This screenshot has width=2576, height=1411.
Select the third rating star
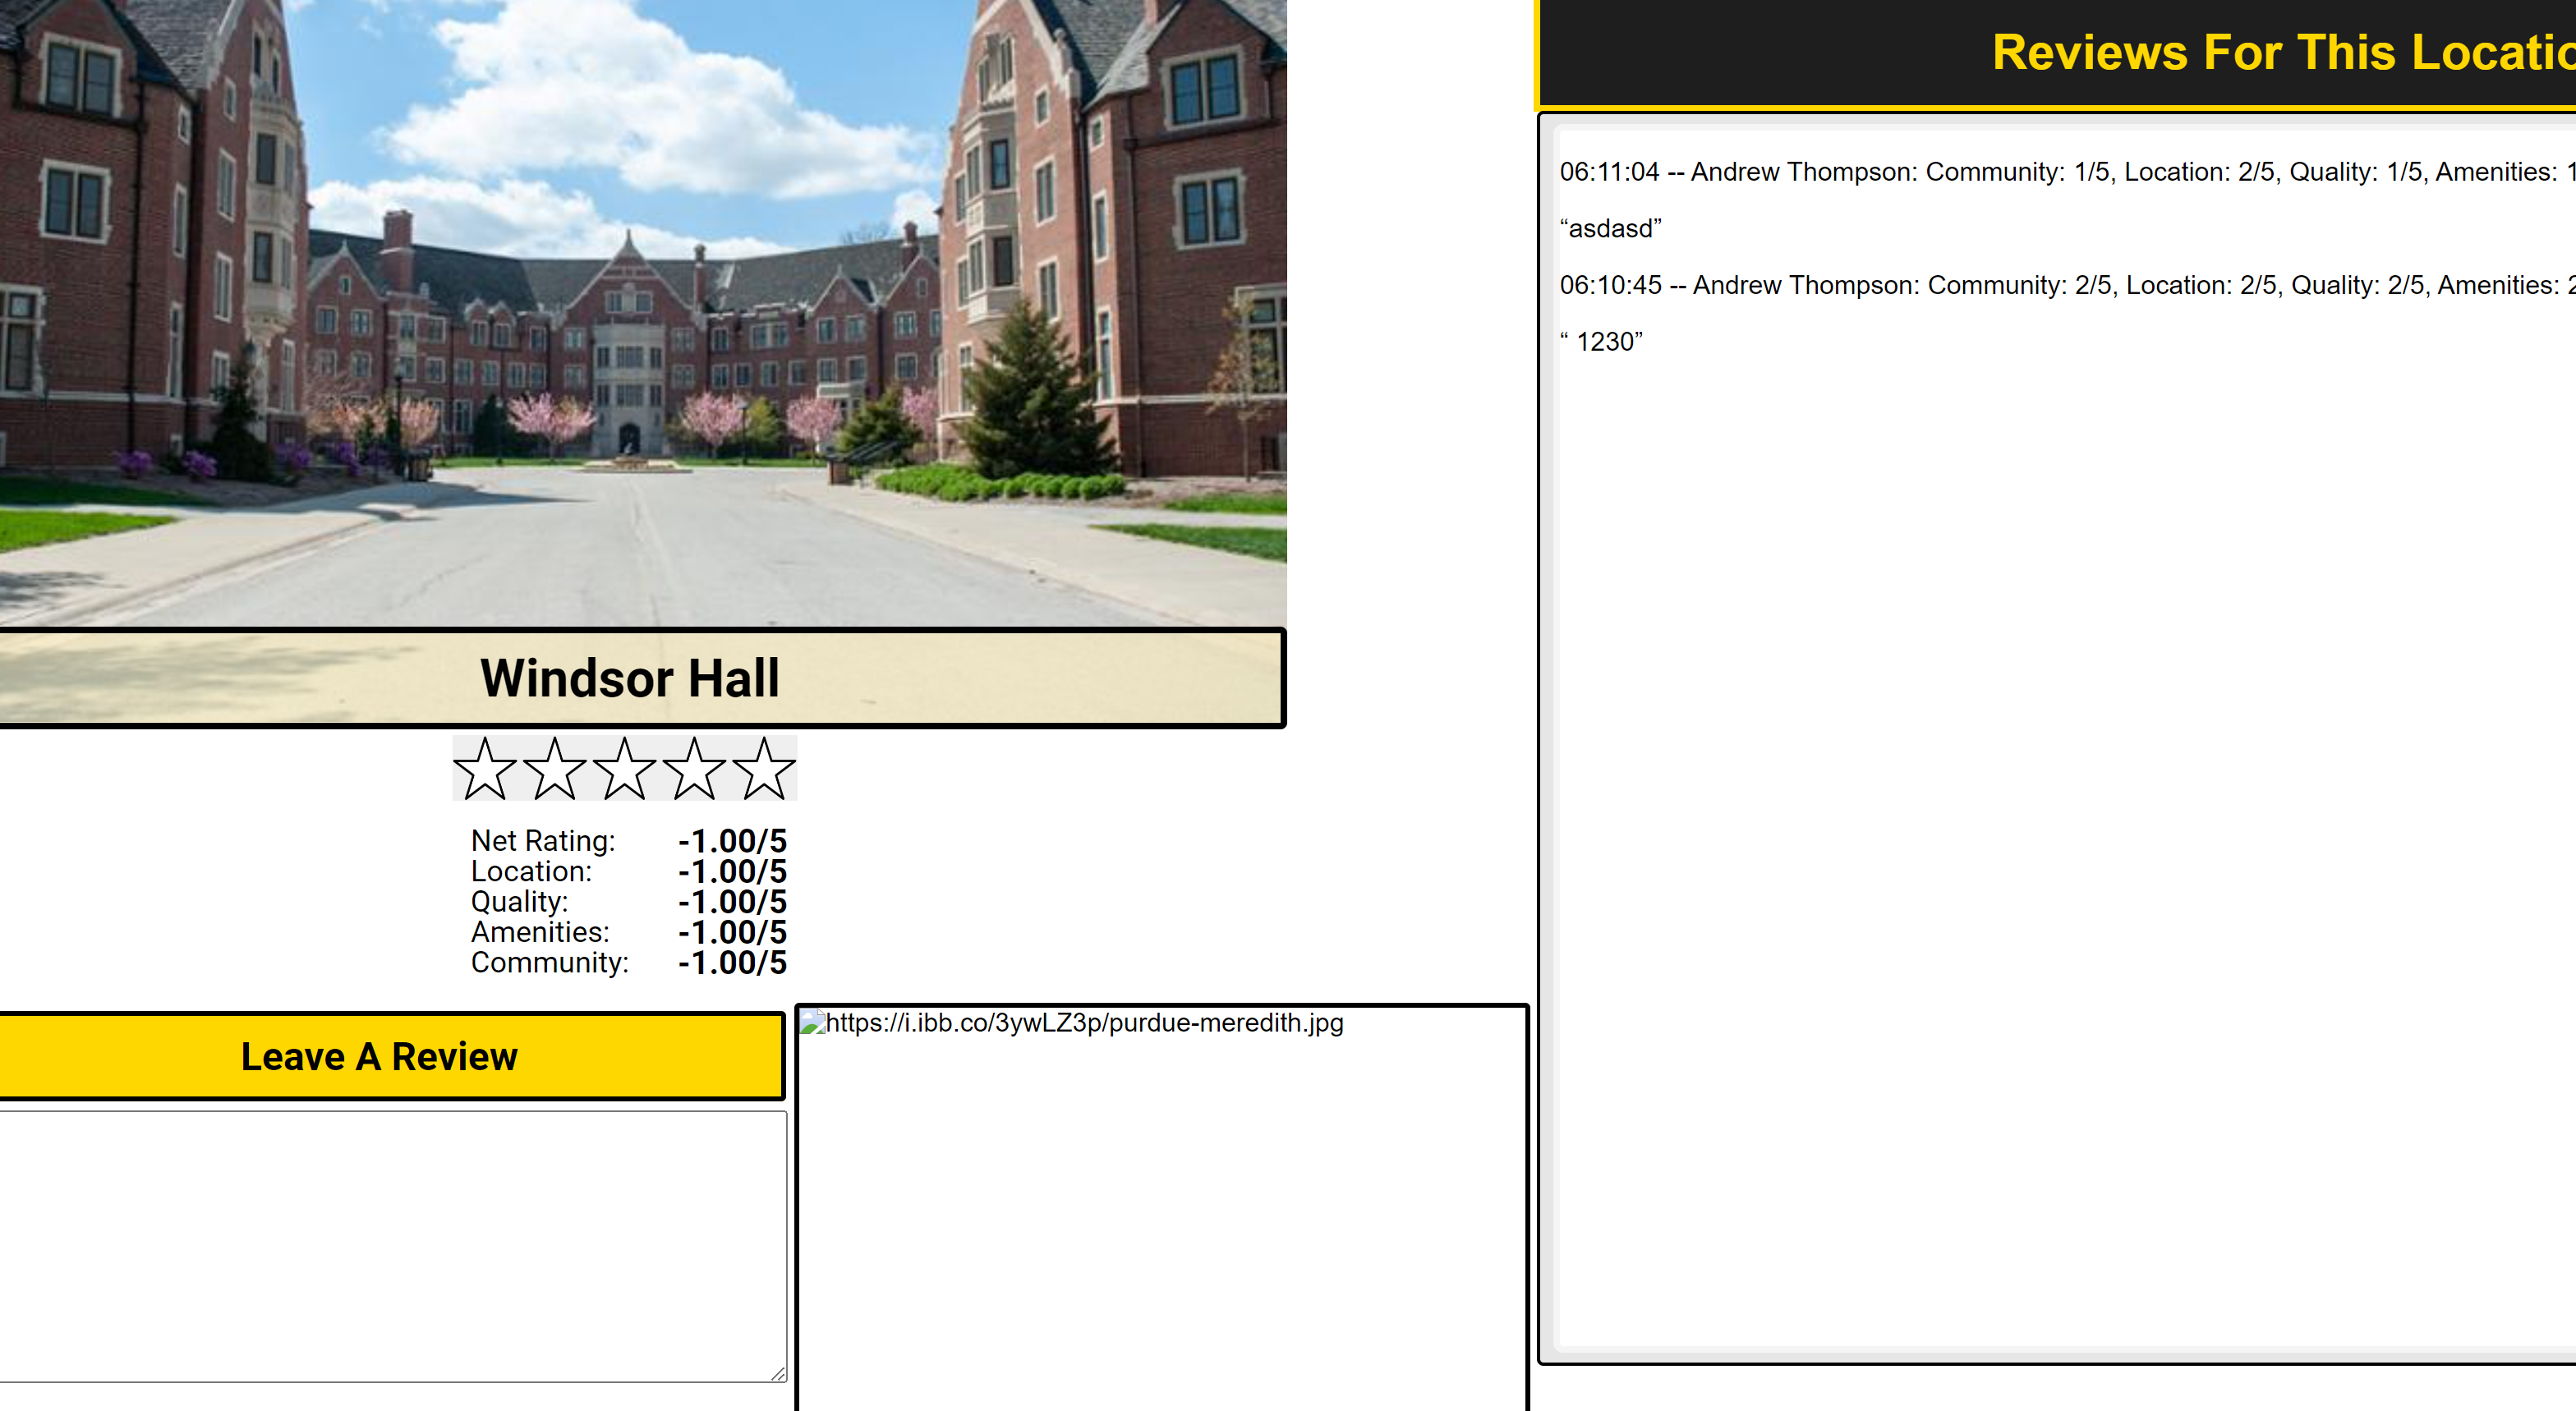point(625,769)
